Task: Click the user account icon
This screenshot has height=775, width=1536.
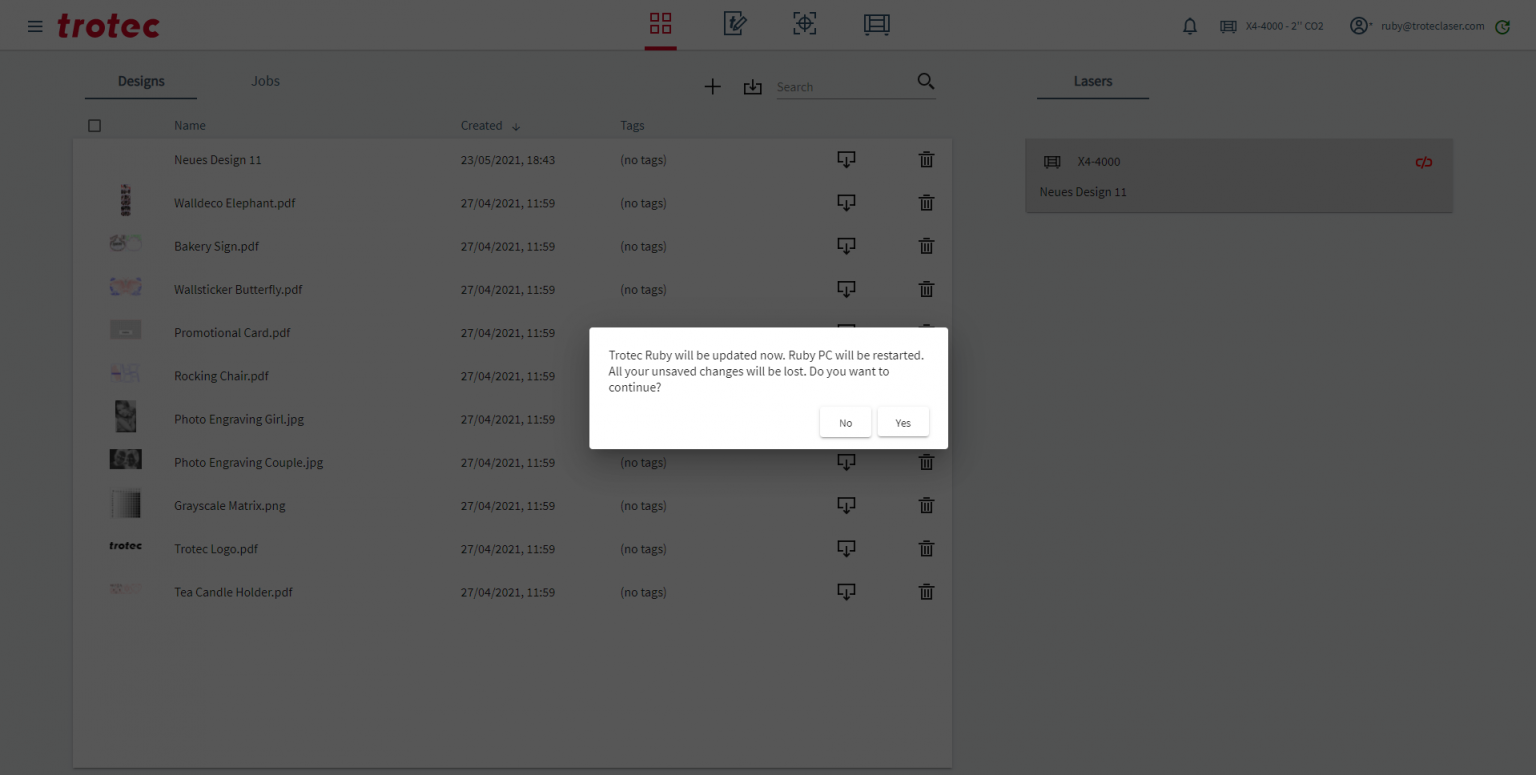Action: 1358,26
